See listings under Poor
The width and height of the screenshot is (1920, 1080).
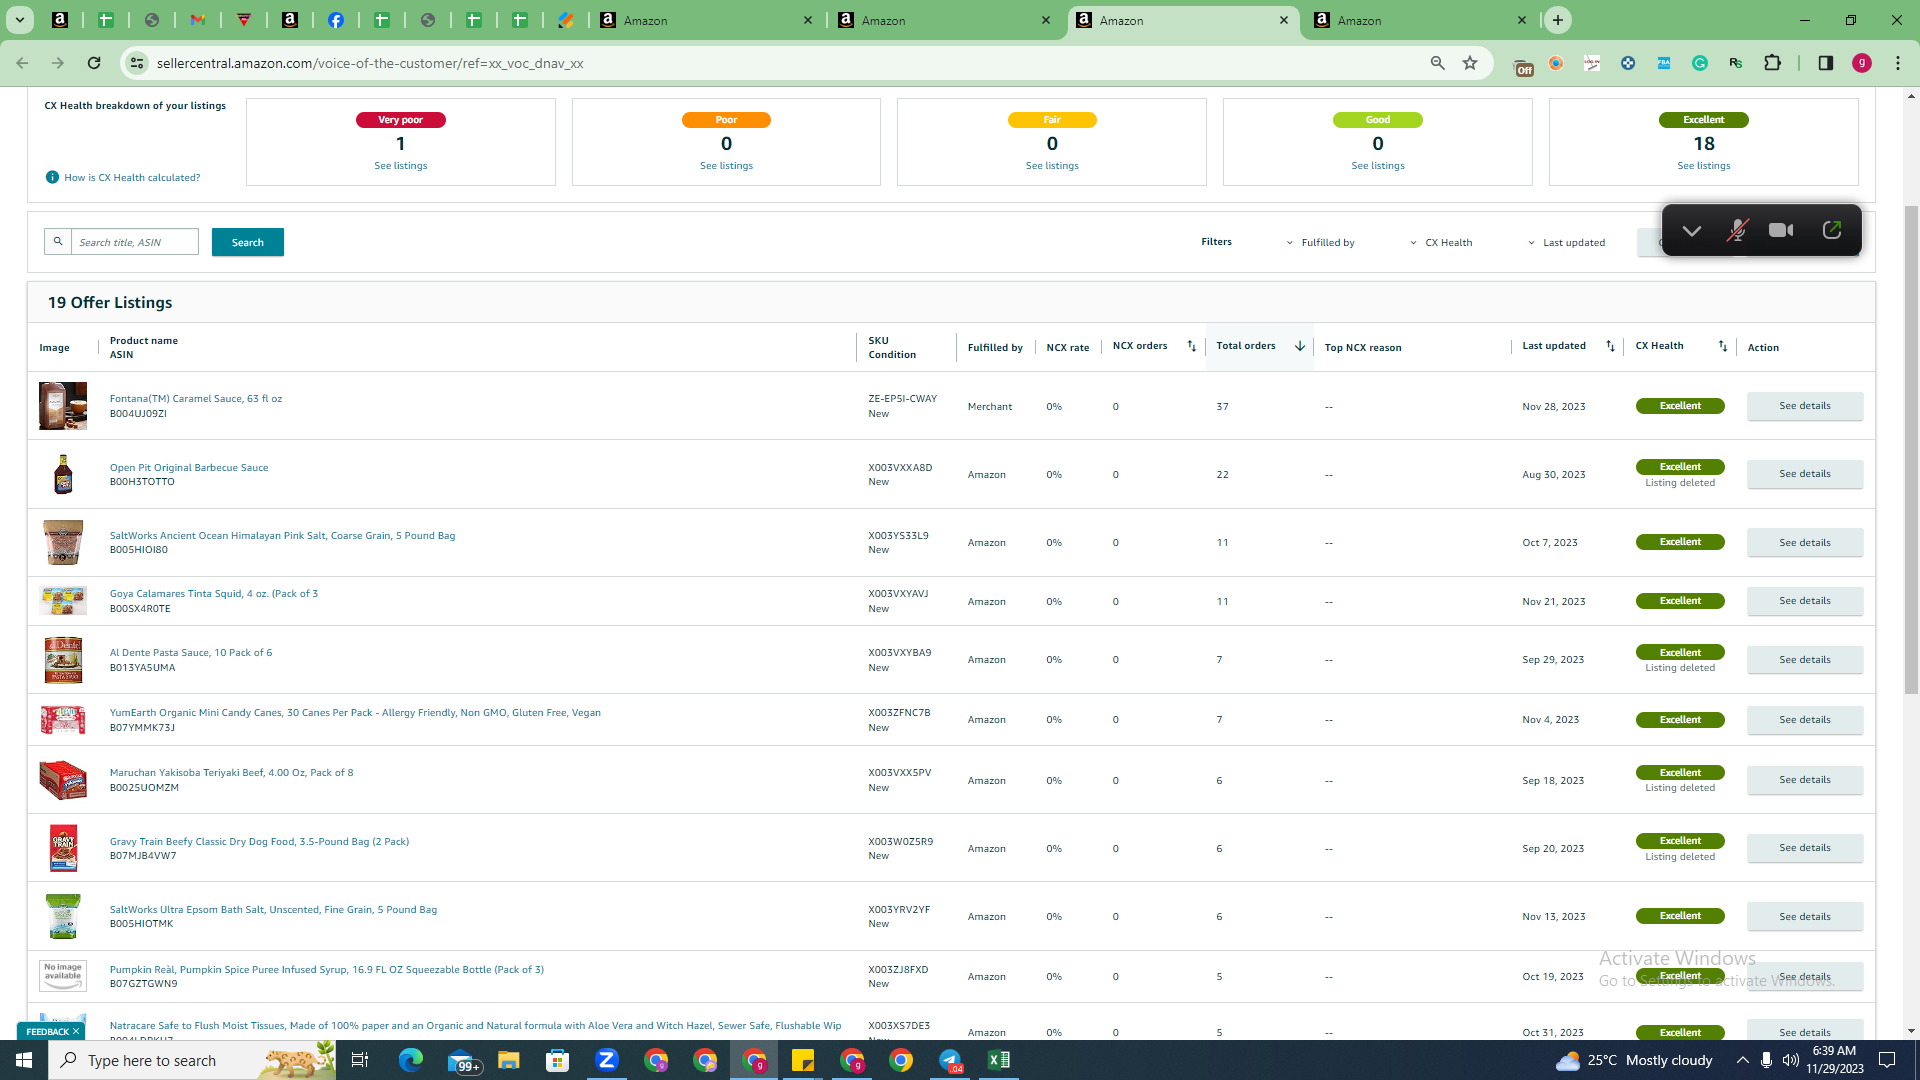726,166
